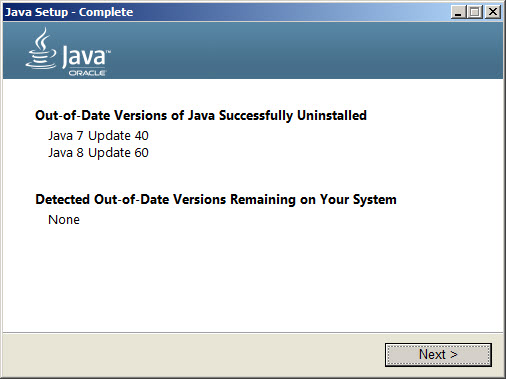
Task: Click the blank white content area
Action: tap(253, 277)
